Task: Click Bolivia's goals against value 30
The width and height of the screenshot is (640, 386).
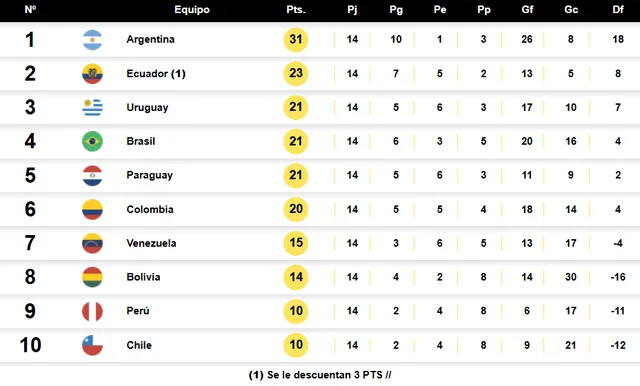Action: coord(571,277)
